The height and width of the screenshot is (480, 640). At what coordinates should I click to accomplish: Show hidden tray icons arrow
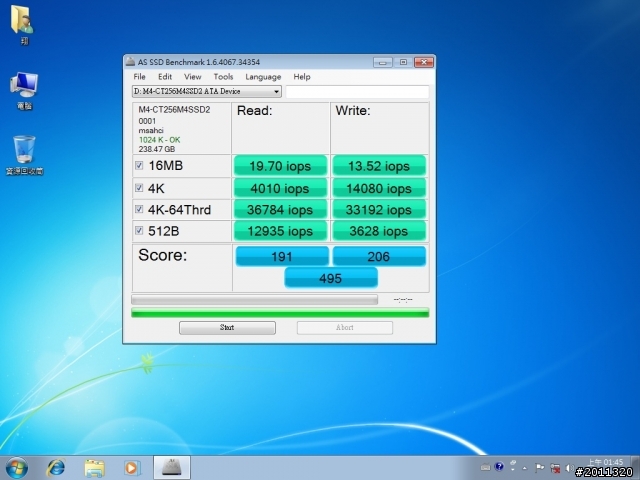524,468
